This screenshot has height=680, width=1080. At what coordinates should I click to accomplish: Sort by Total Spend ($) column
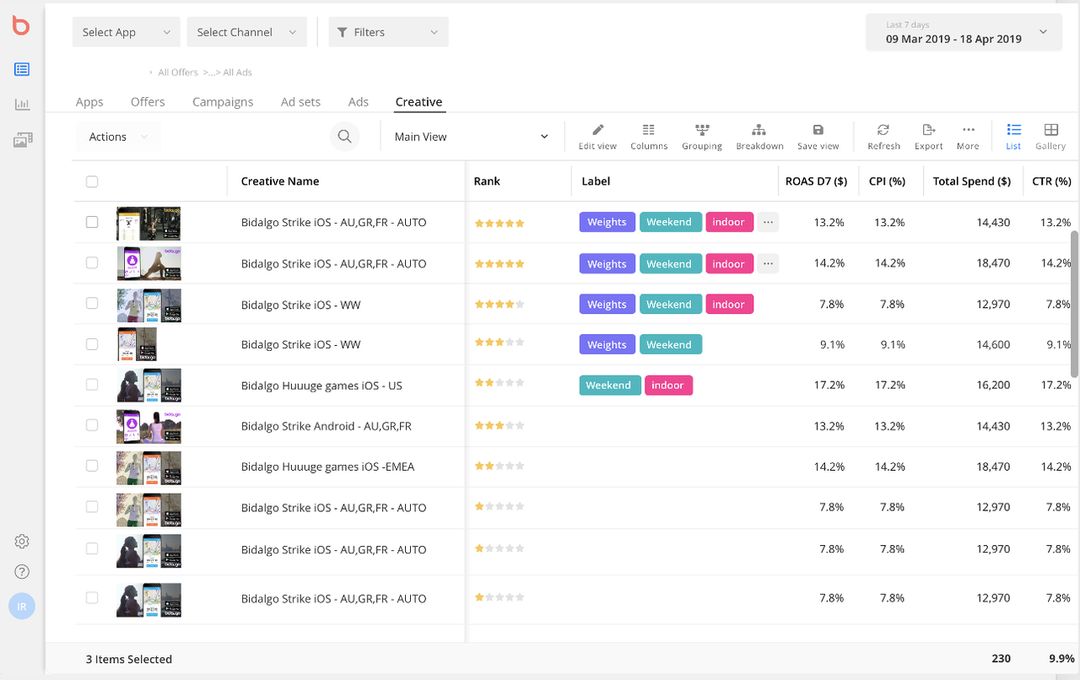coord(972,181)
